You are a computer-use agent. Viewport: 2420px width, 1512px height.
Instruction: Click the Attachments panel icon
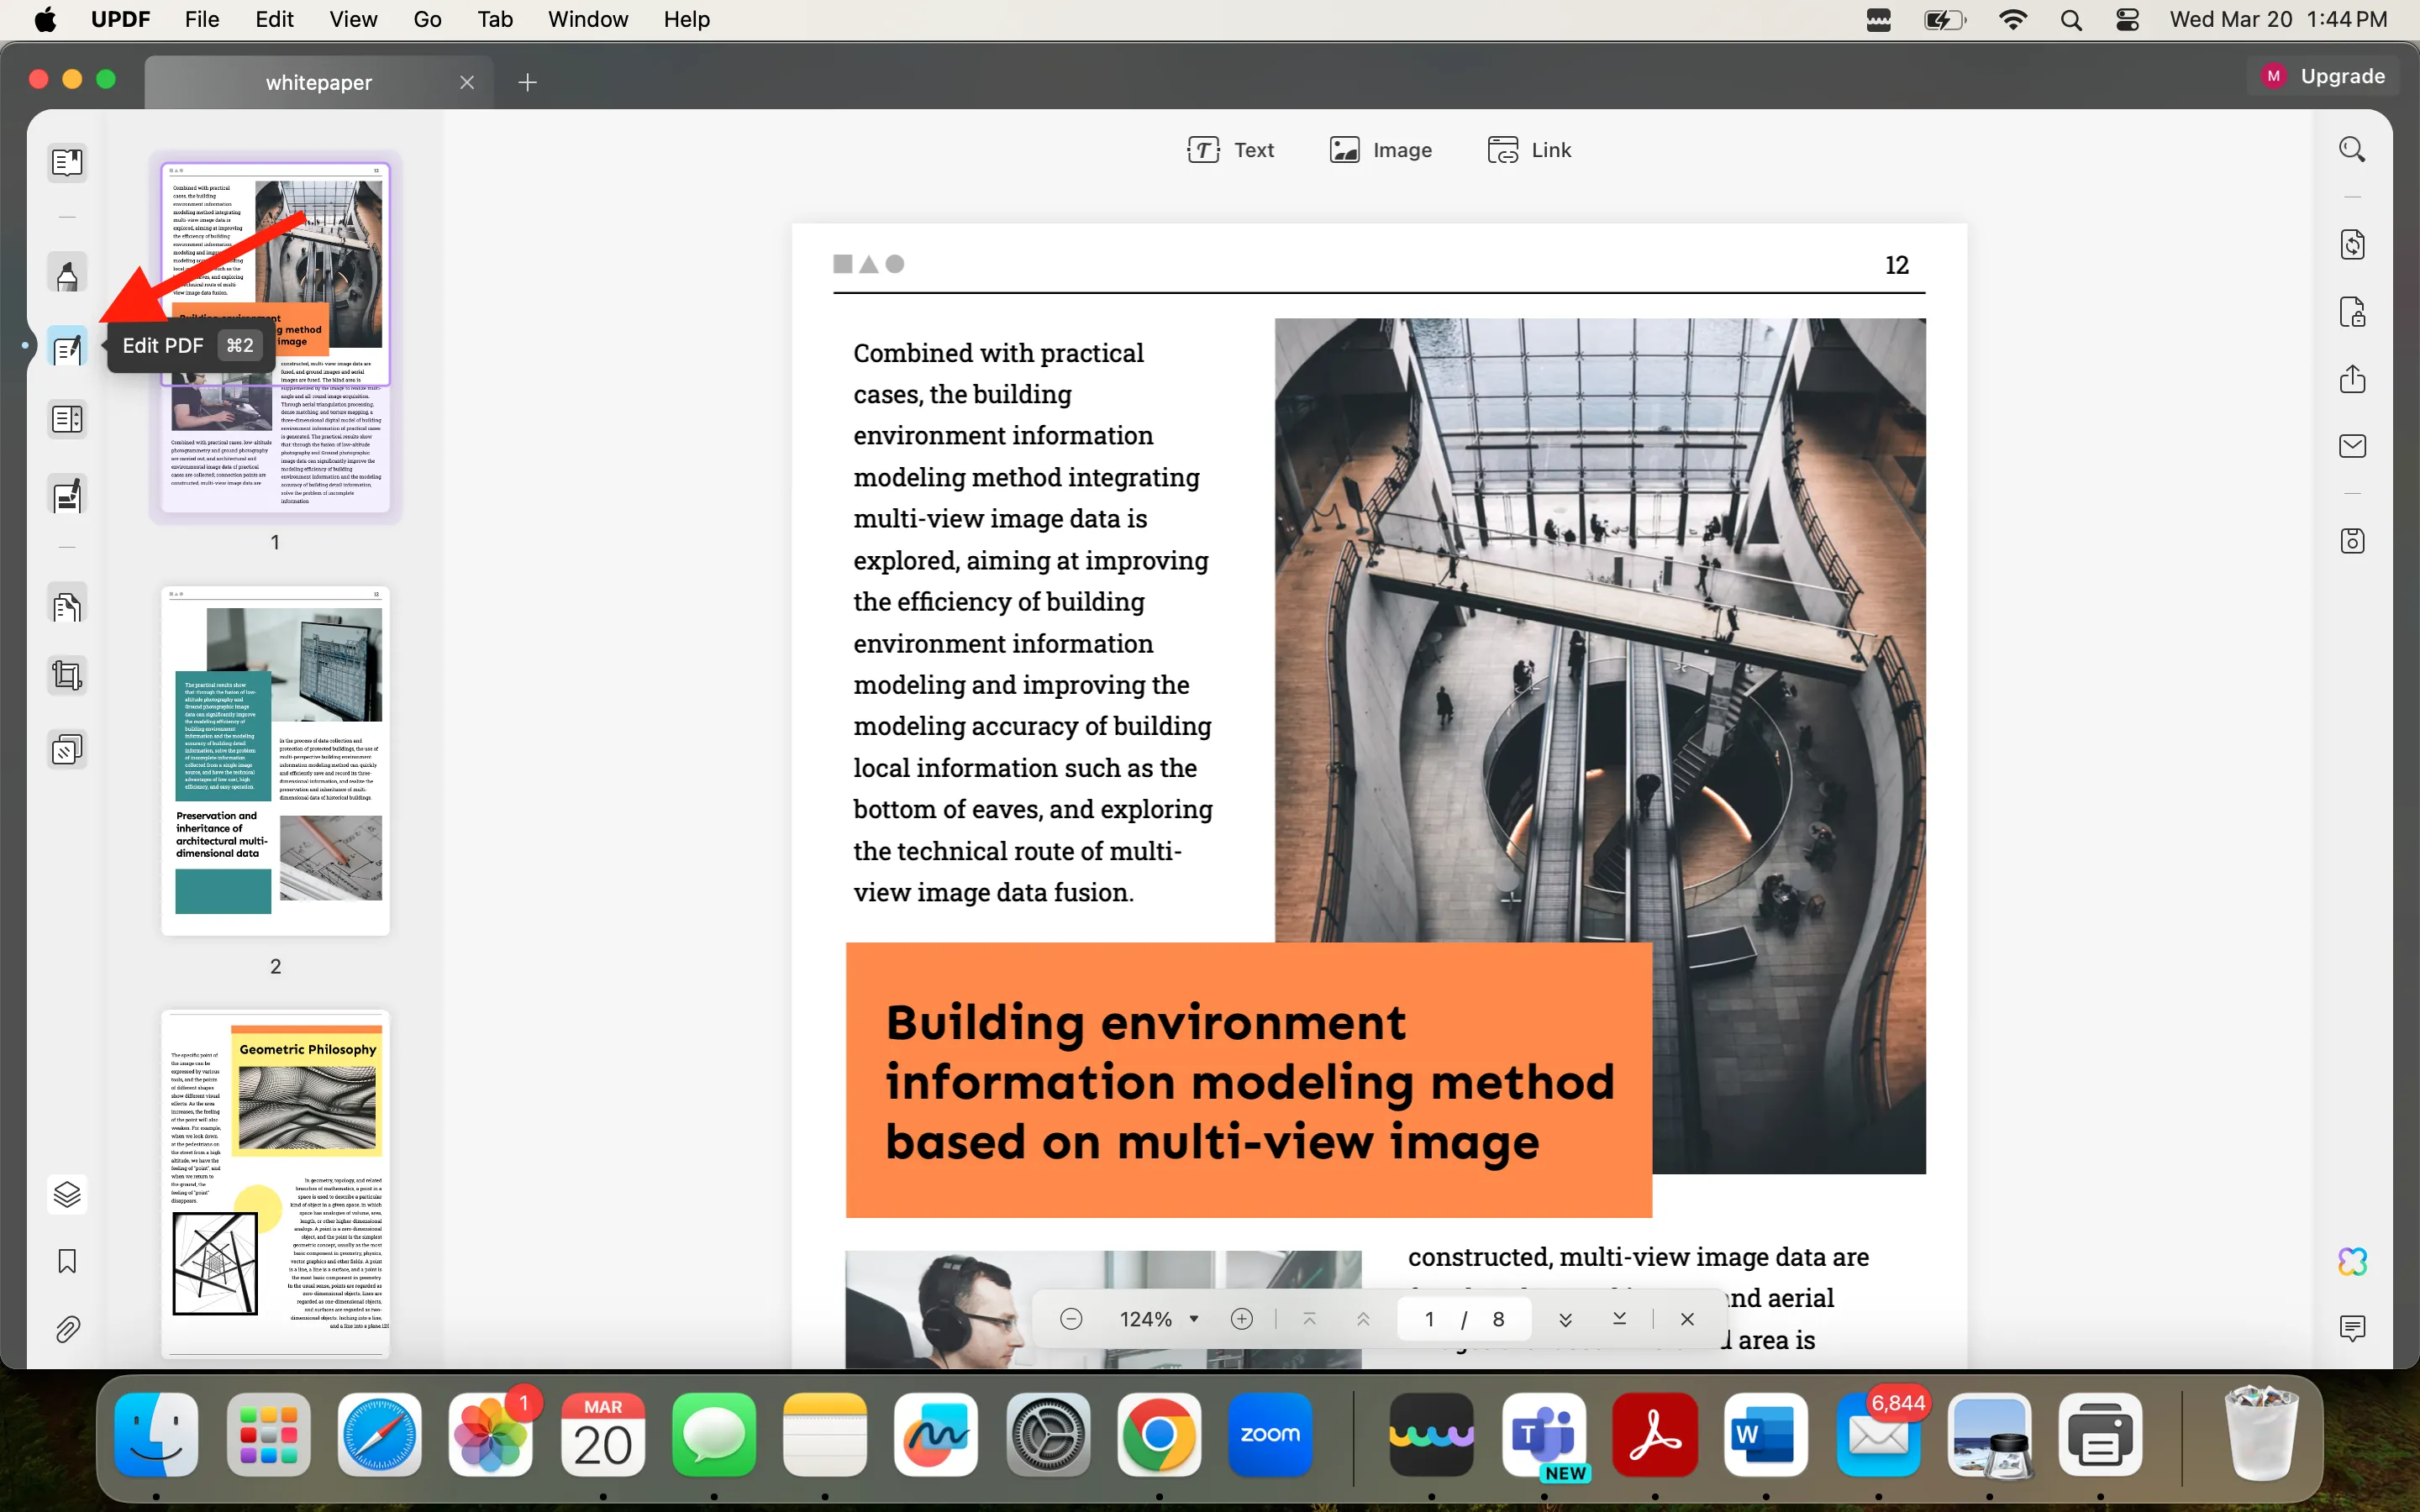[66, 1329]
